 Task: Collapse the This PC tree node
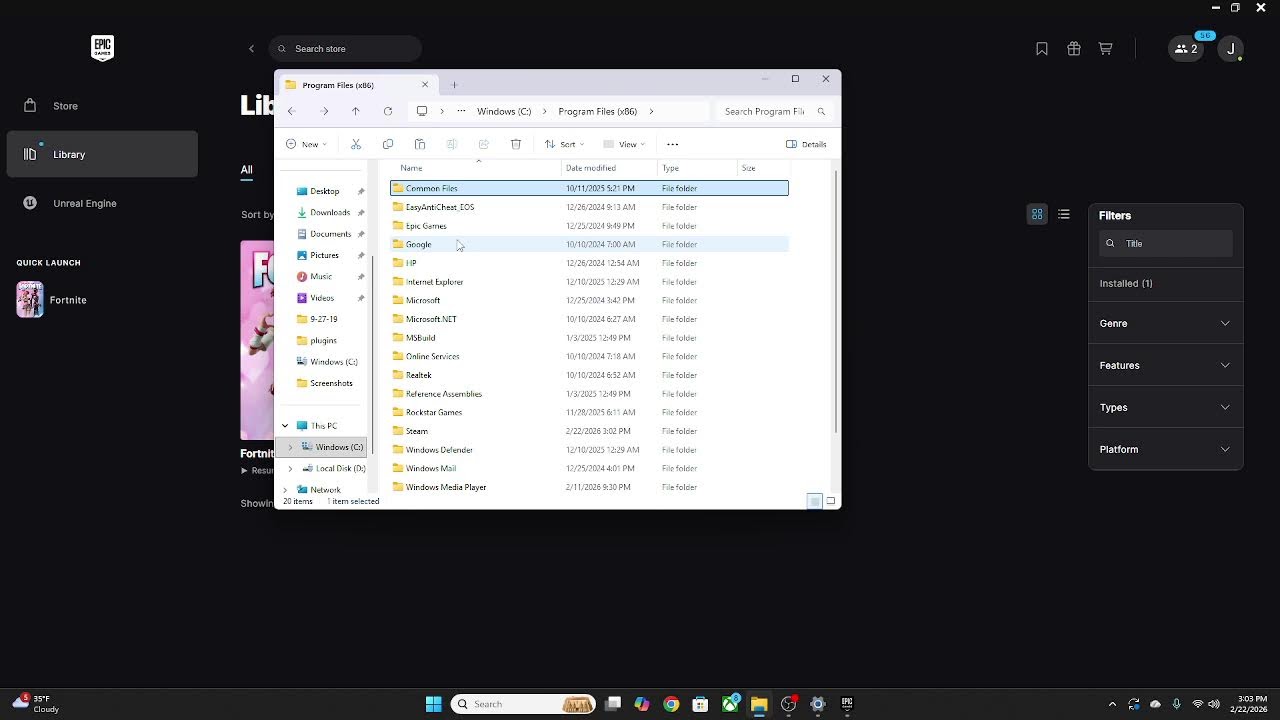(x=285, y=426)
